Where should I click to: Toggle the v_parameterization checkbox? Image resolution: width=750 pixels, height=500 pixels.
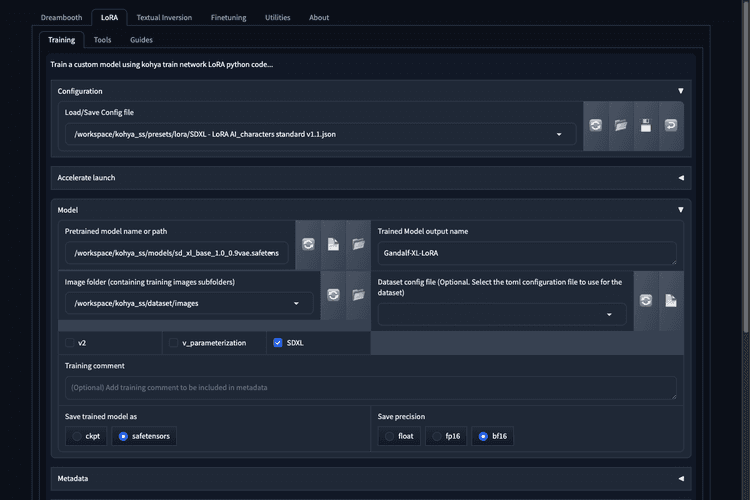[174, 343]
